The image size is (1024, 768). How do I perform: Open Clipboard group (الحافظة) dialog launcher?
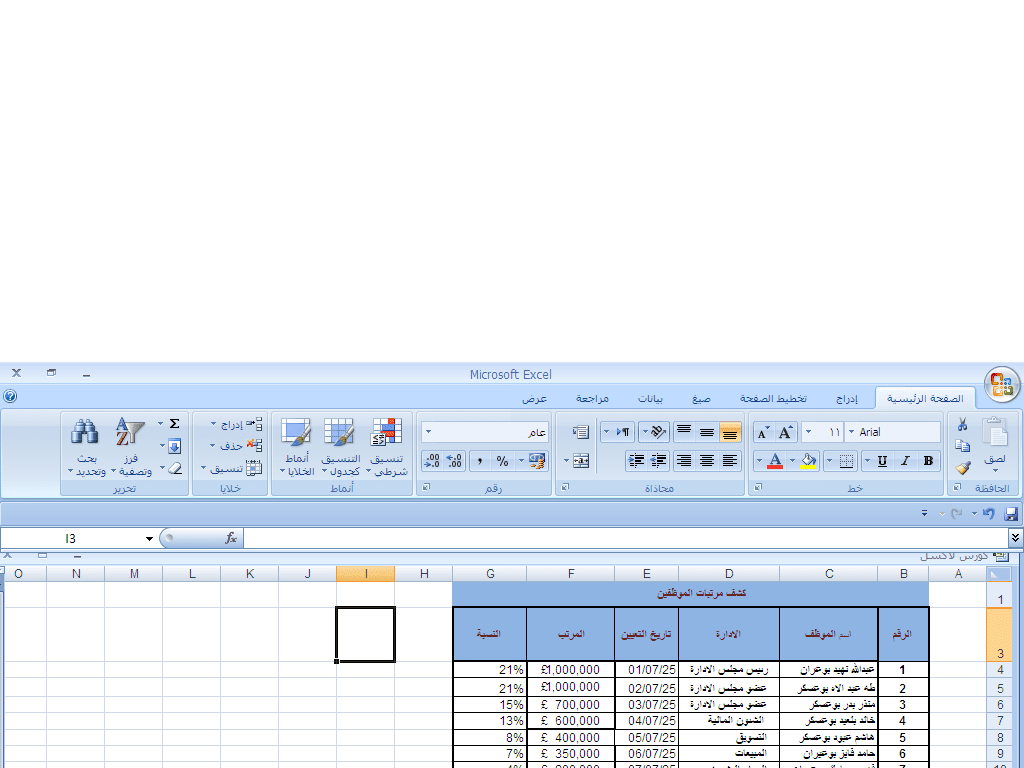[957, 487]
